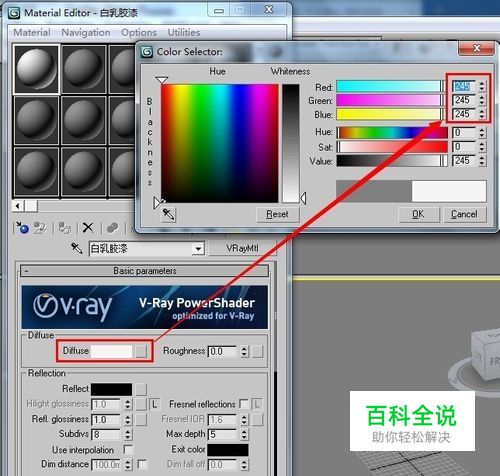500x476 pixels.
Task: Click the Red value input field
Action: pyautogui.click(x=464, y=86)
